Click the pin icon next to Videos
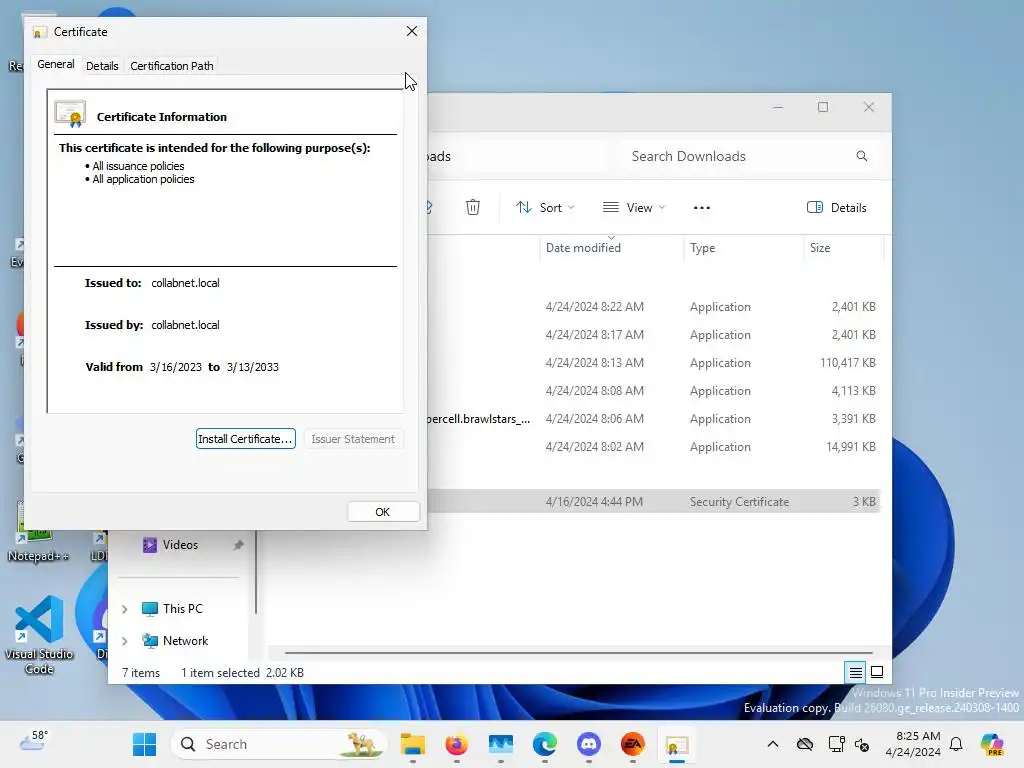1024x768 pixels. pos(238,545)
